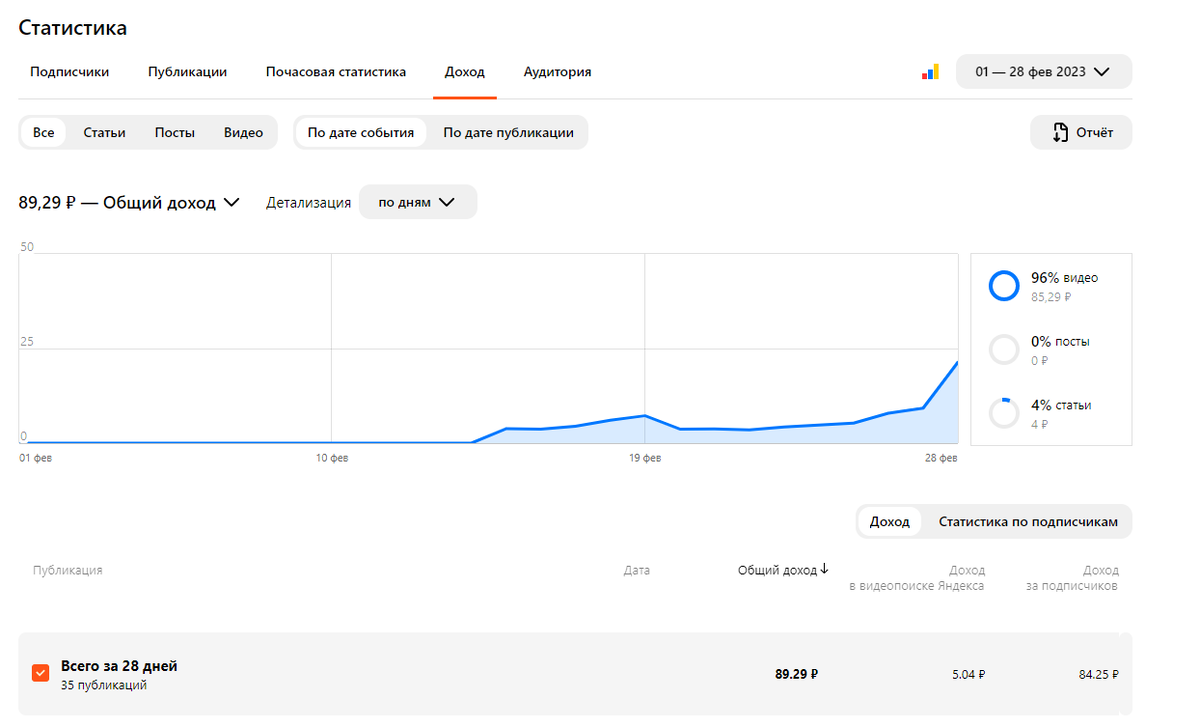Click the 19 фев axis label
This screenshot has height=727, width=1200.
[644, 458]
